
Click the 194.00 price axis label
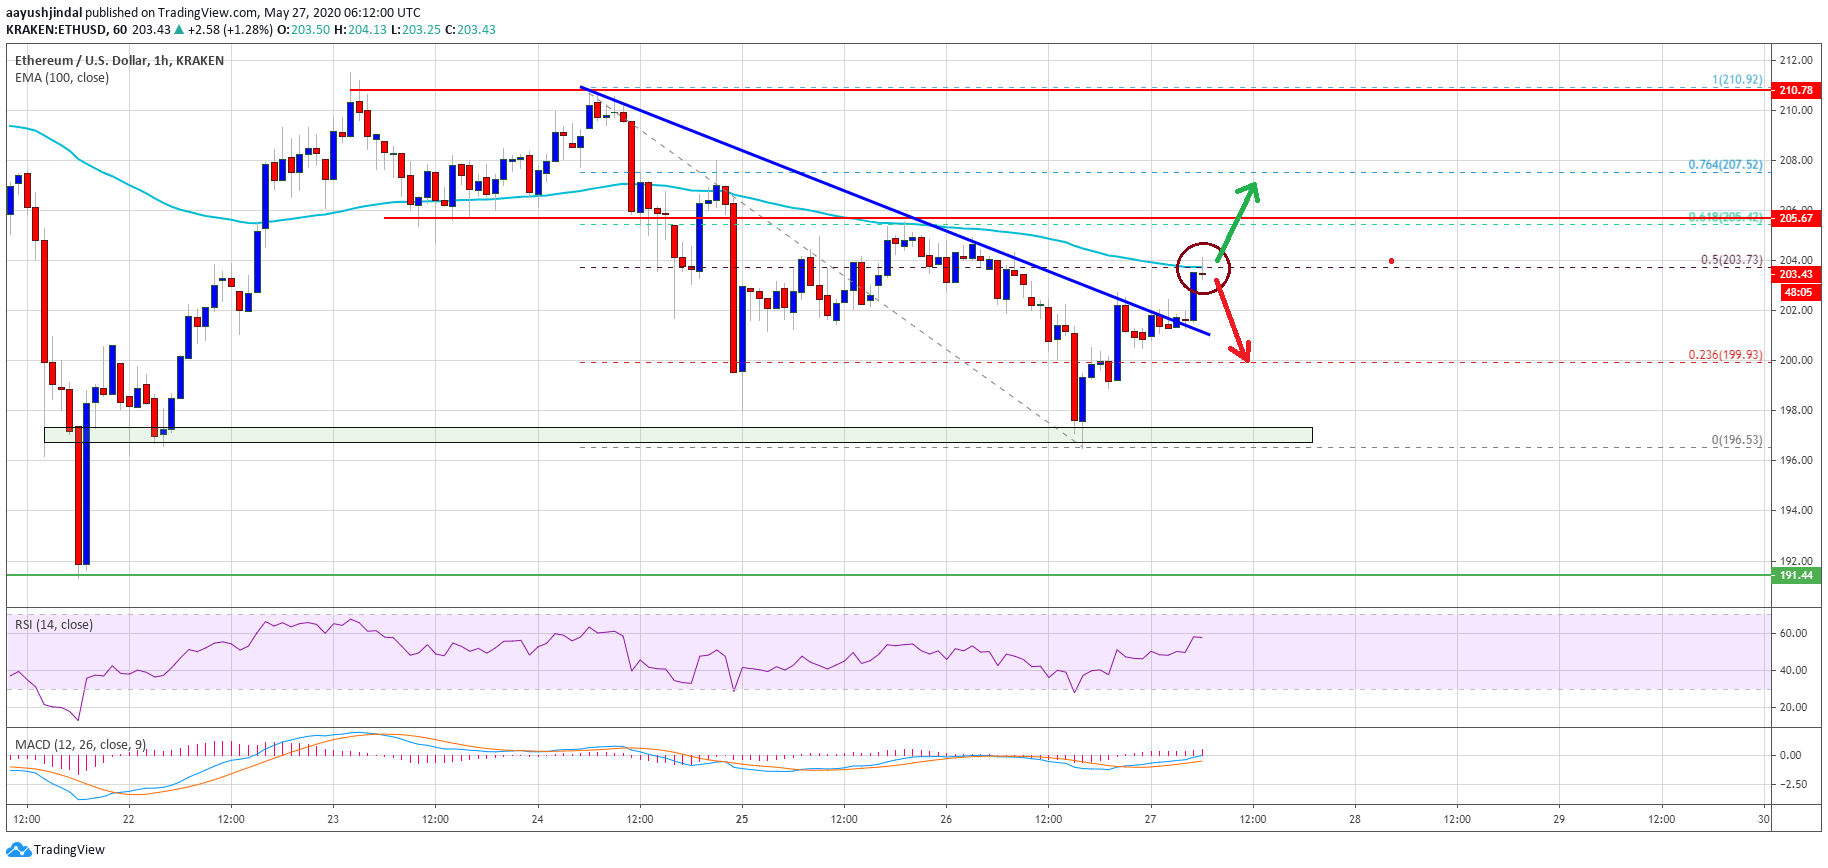[x=1795, y=510]
